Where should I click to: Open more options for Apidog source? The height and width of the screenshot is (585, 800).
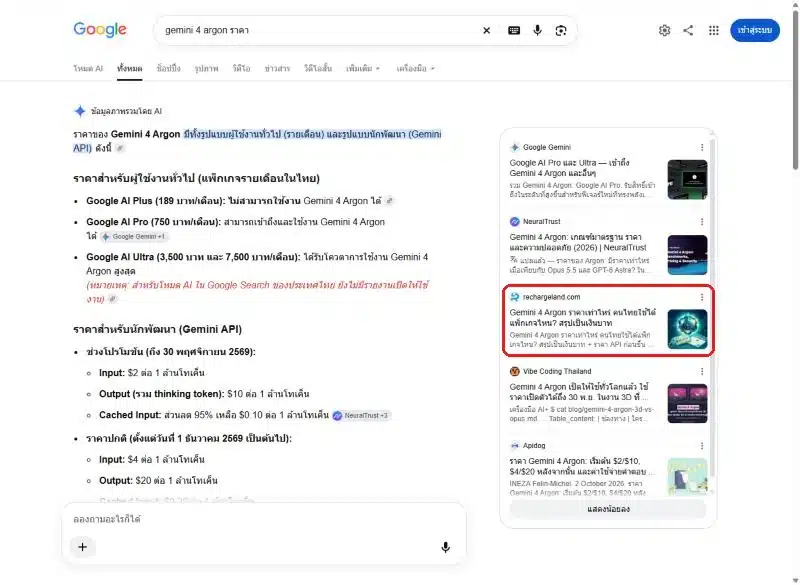pos(702,446)
